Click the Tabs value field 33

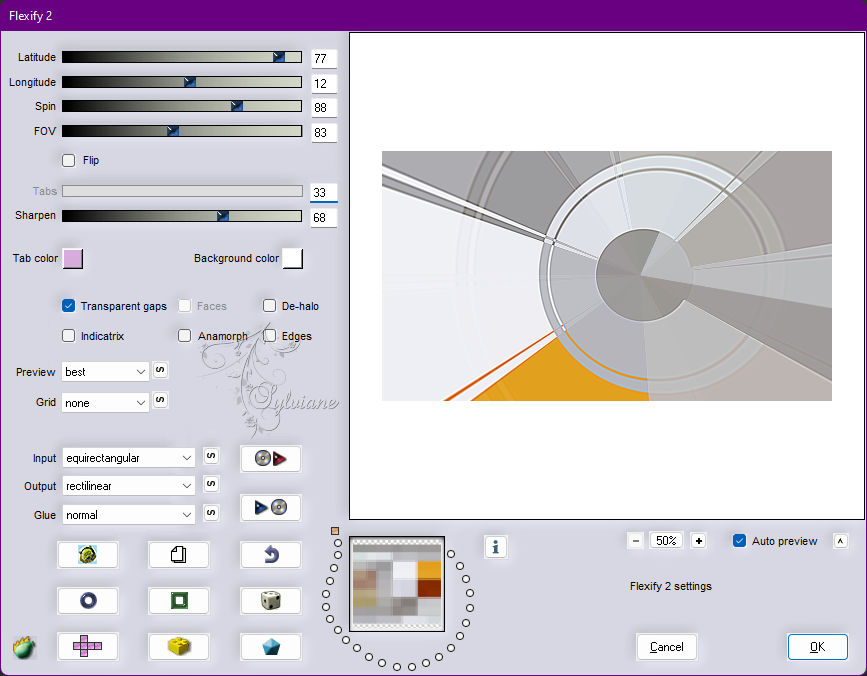point(324,192)
